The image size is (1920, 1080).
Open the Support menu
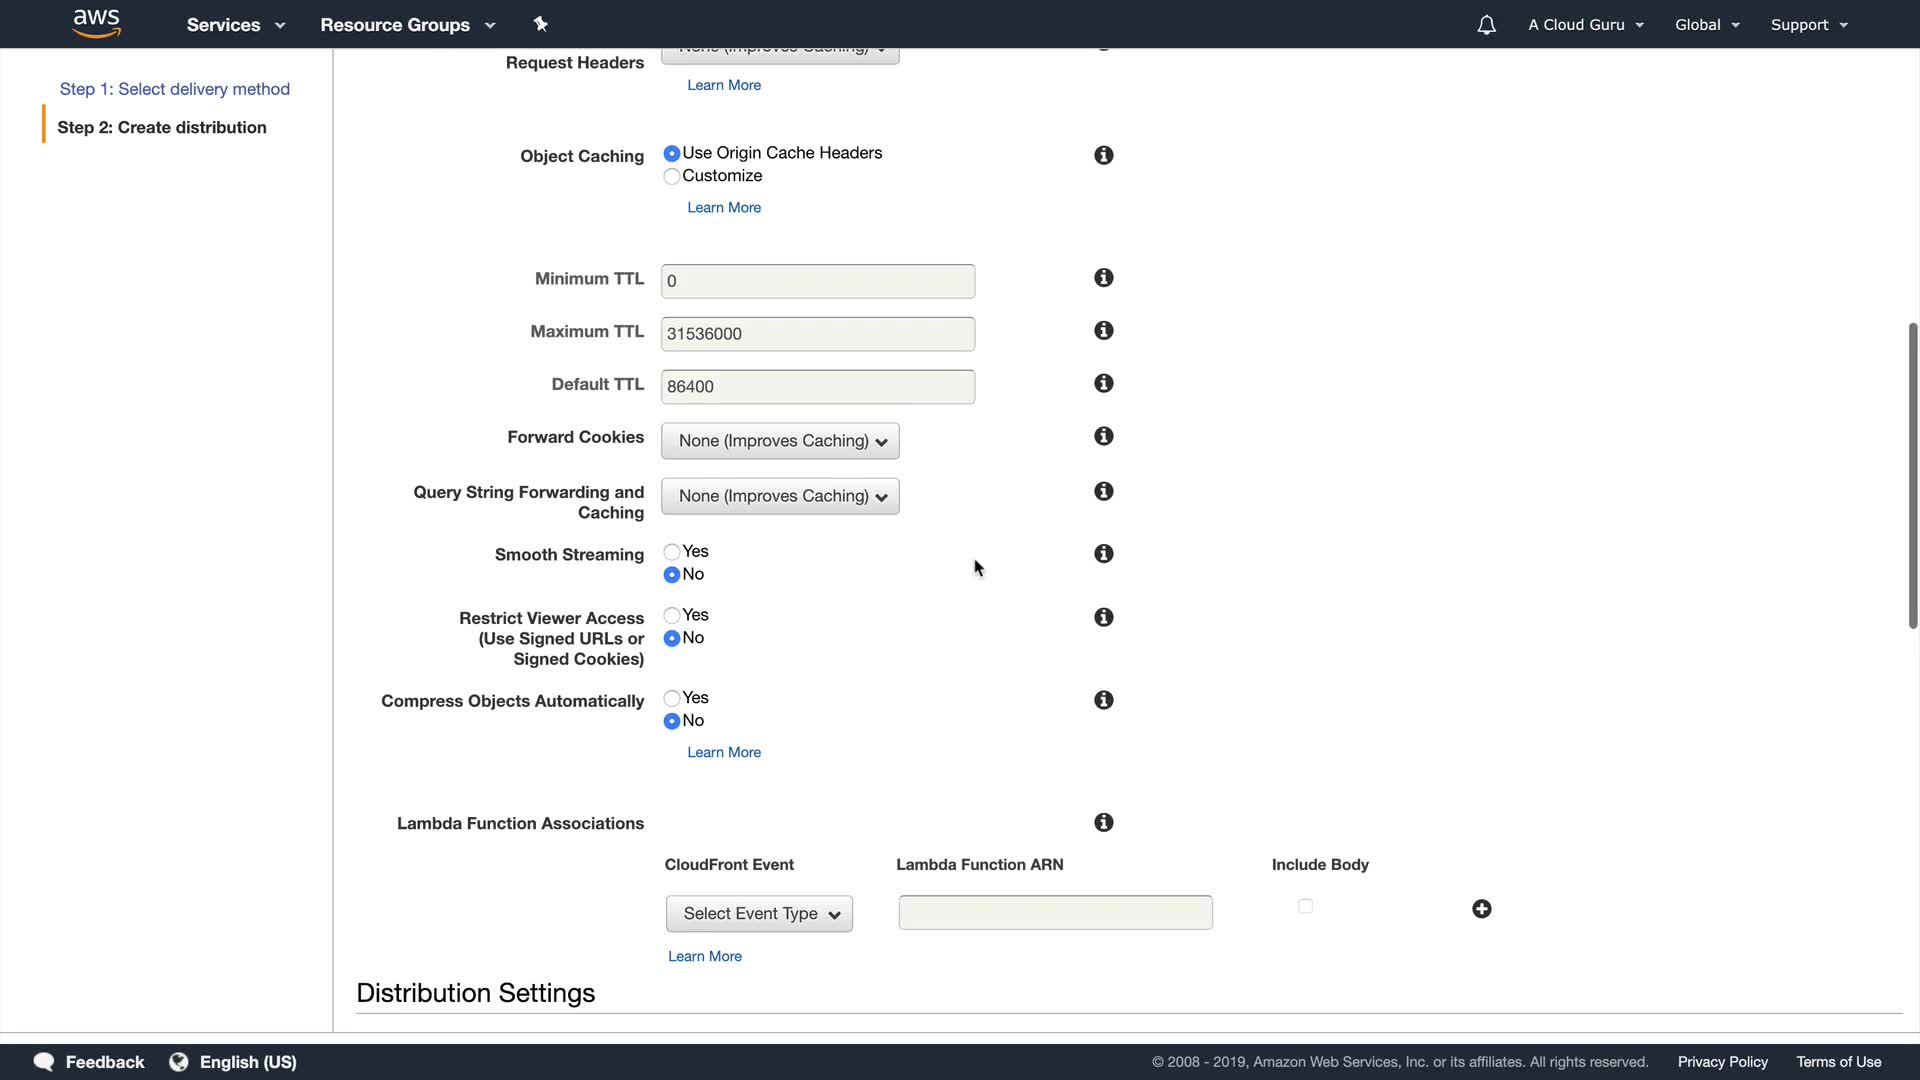point(1808,25)
